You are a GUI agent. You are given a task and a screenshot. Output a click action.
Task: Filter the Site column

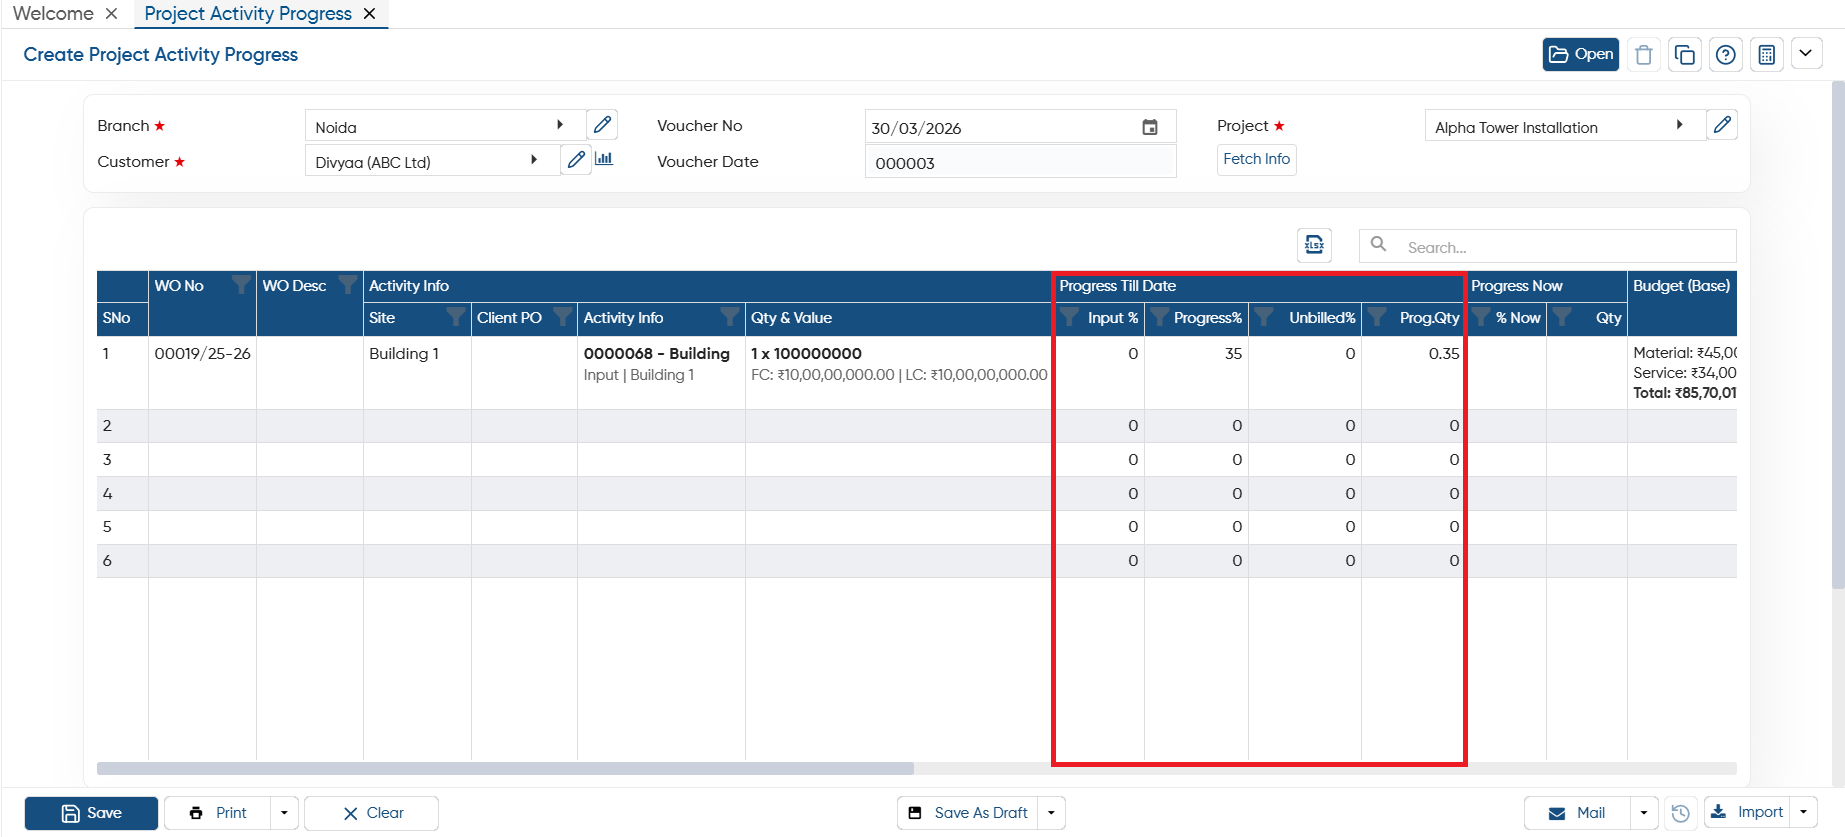tap(456, 317)
